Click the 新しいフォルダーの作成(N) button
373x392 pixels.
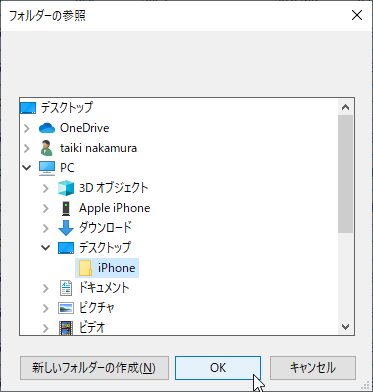coord(94,368)
